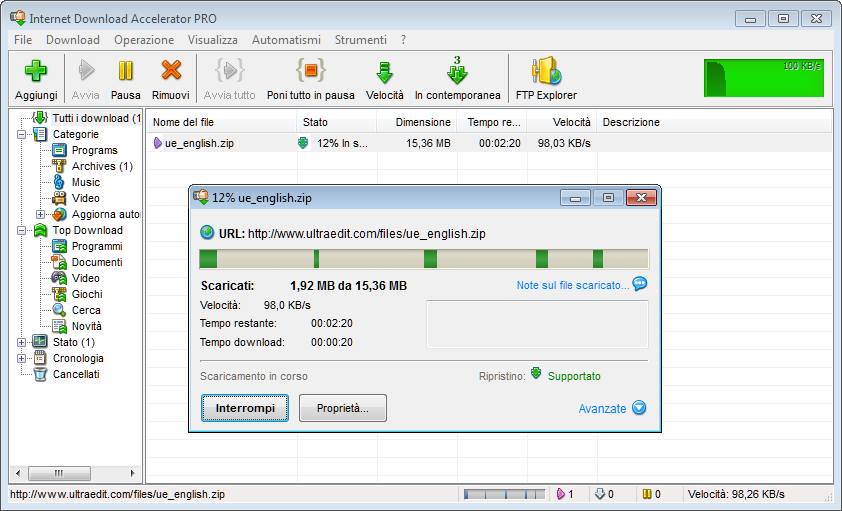Click the status bar paused count icon
The width and height of the screenshot is (842, 511).
pos(648,494)
